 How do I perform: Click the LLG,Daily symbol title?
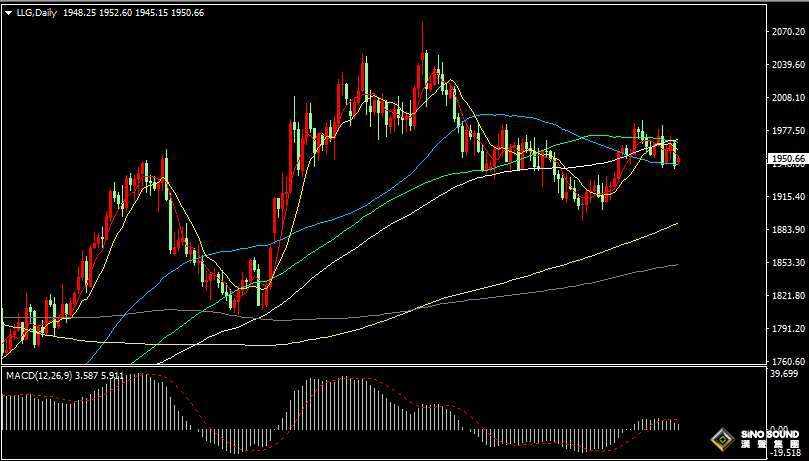coord(36,12)
